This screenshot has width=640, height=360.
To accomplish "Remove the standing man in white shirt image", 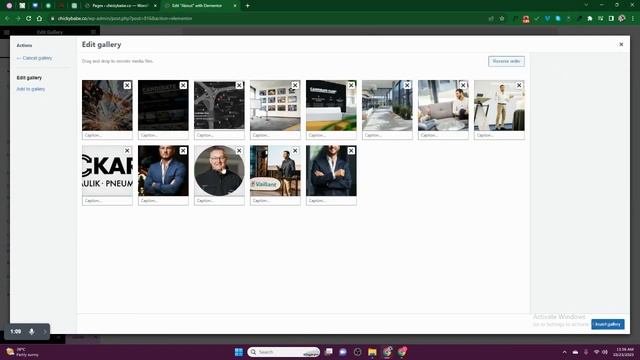I will coord(519,85).
